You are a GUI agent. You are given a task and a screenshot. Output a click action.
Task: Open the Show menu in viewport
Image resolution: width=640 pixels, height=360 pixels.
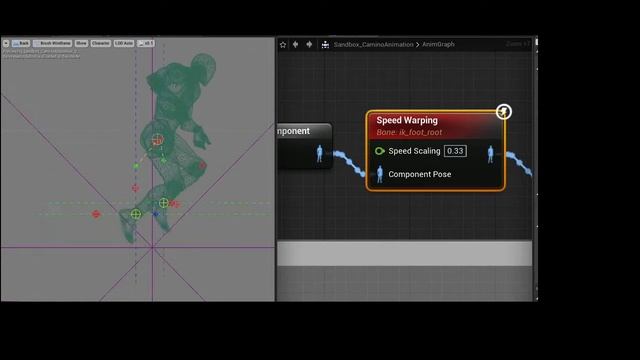coord(81,43)
